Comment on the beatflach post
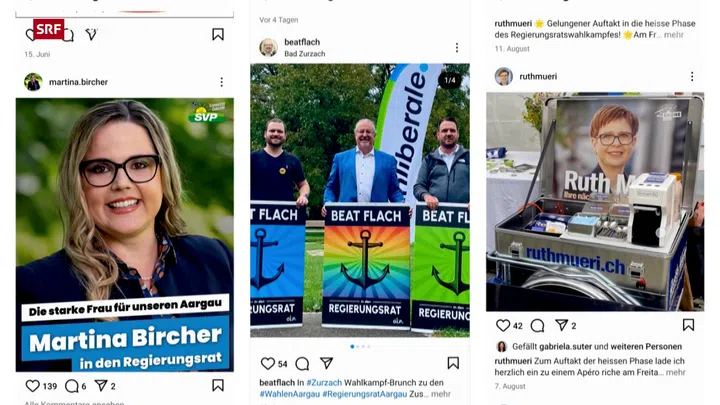720x405 pixels. (x=302, y=364)
